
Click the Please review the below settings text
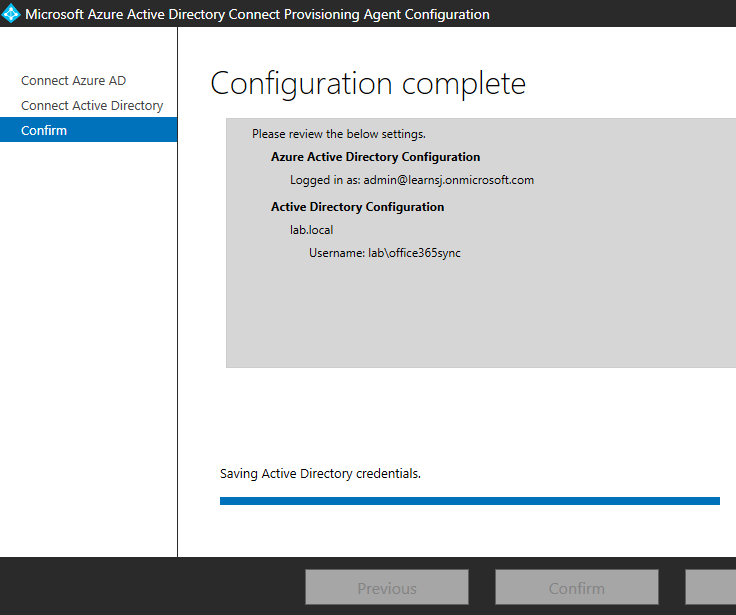point(338,134)
